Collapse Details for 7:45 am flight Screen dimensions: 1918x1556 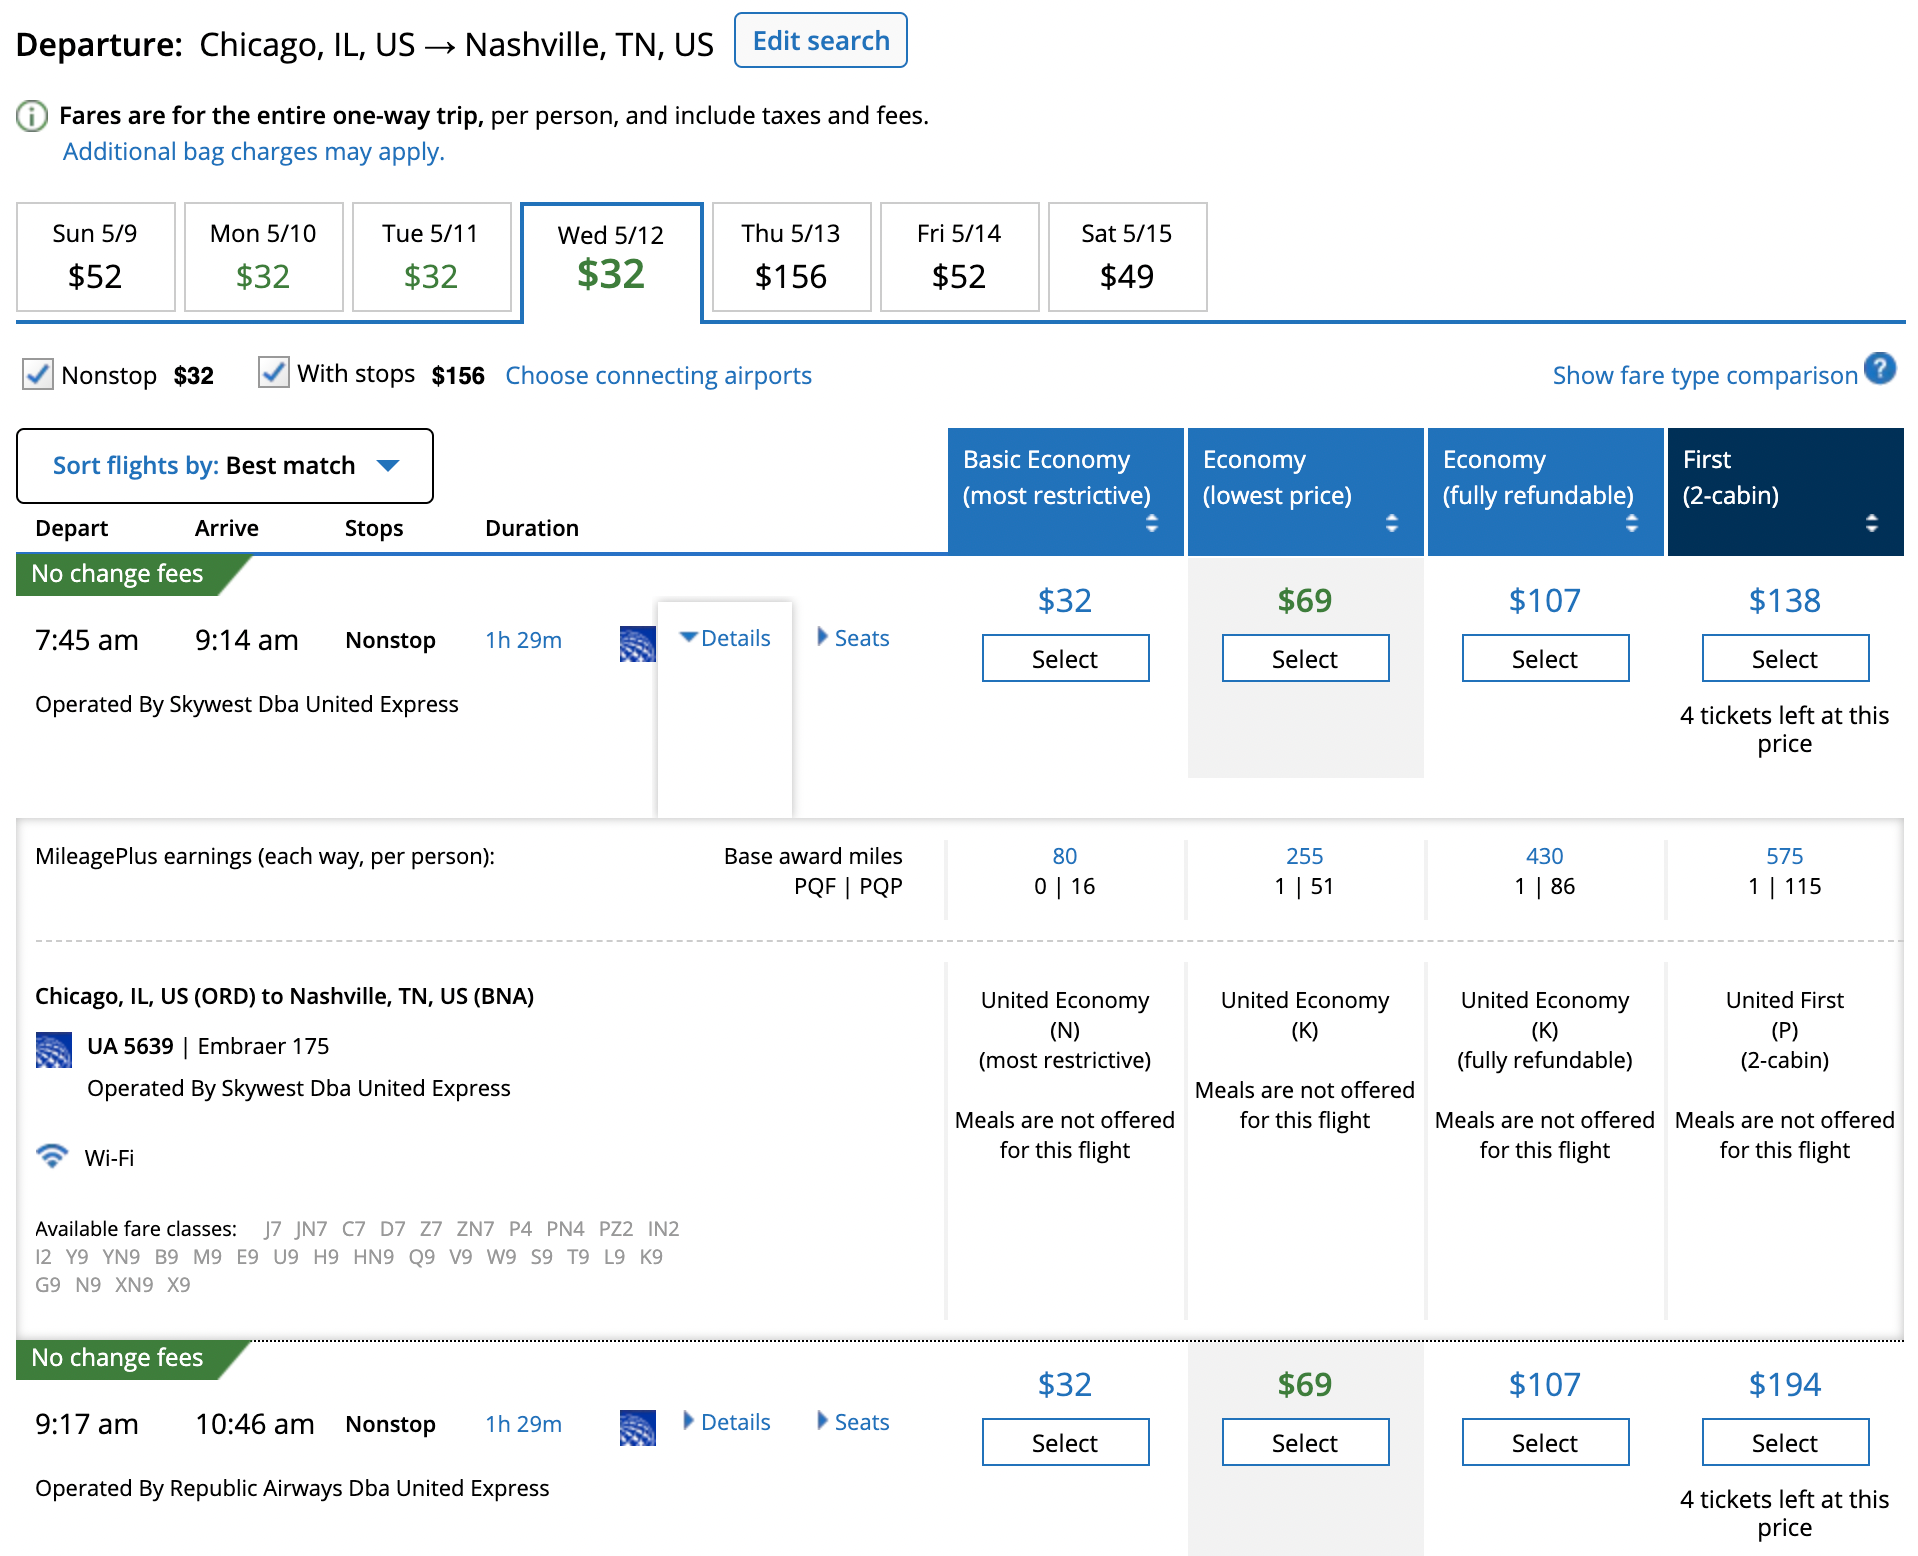click(x=725, y=638)
